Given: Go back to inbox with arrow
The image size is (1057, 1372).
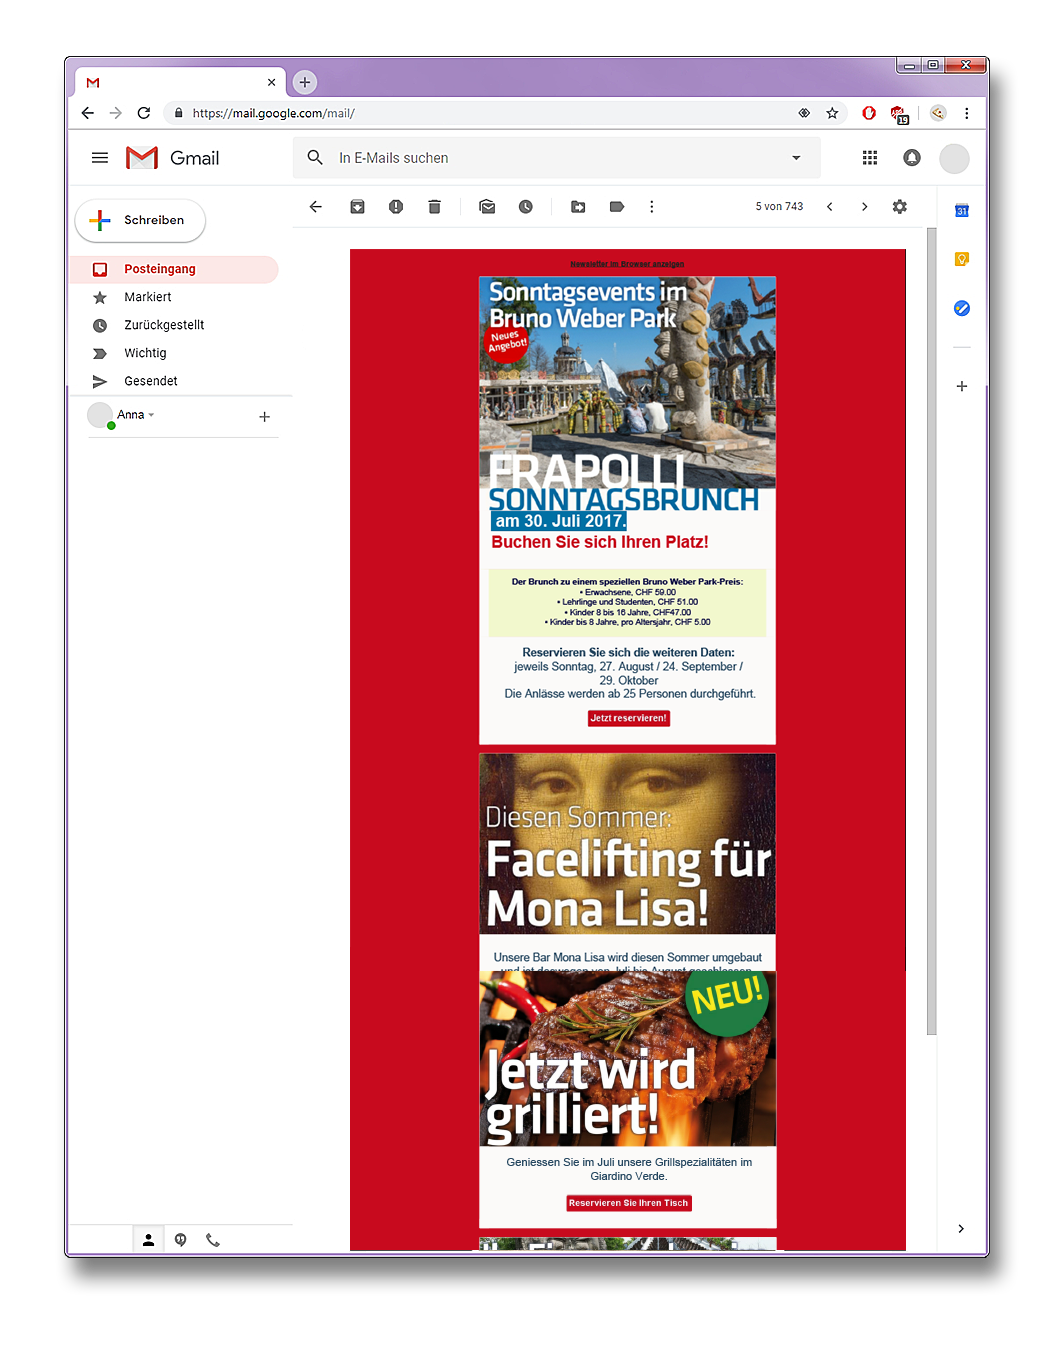Looking at the screenshot, I should [x=316, y=207].
